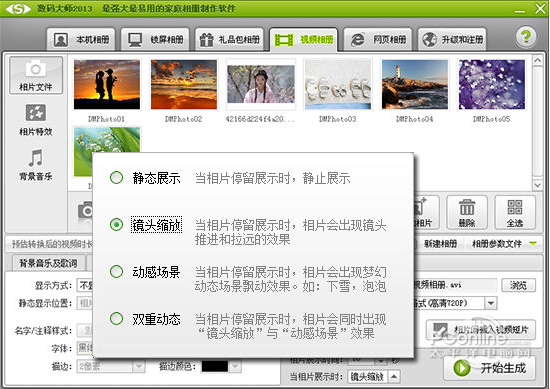Switch to the 锁屏相册 tab
Viewport: 550px width, 389px height.
(x=155, y=40)
